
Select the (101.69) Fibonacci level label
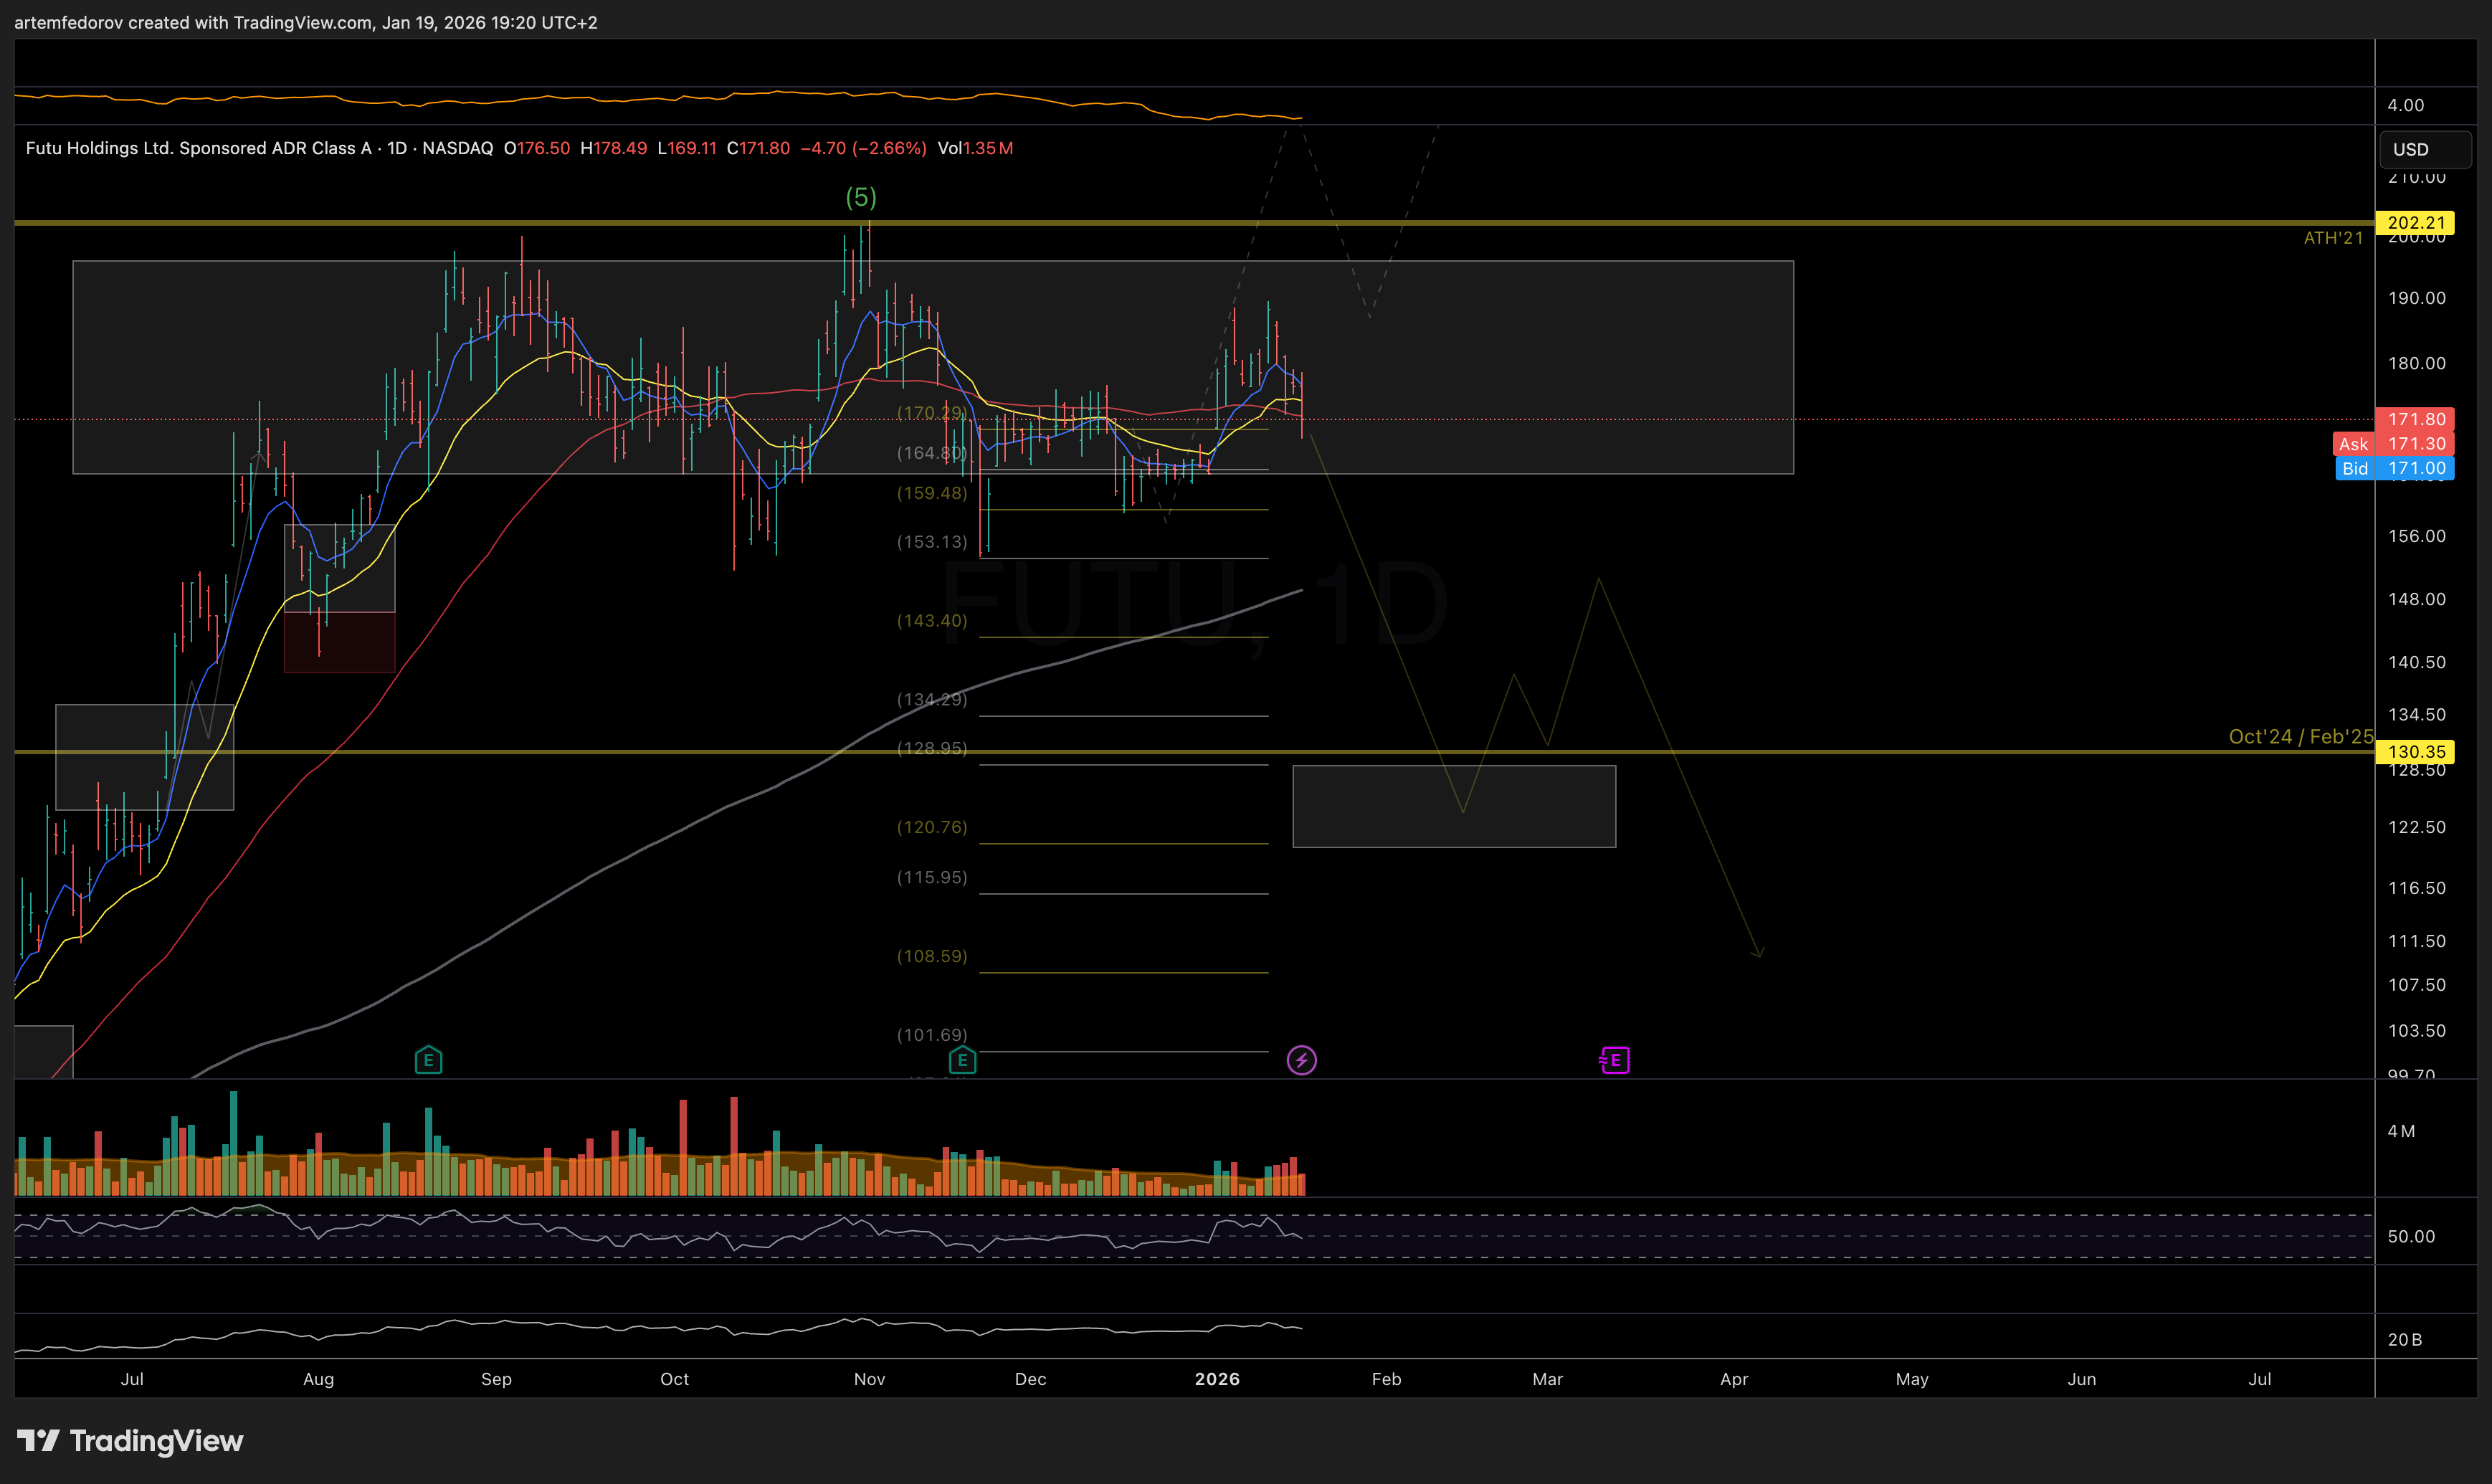932,1035
